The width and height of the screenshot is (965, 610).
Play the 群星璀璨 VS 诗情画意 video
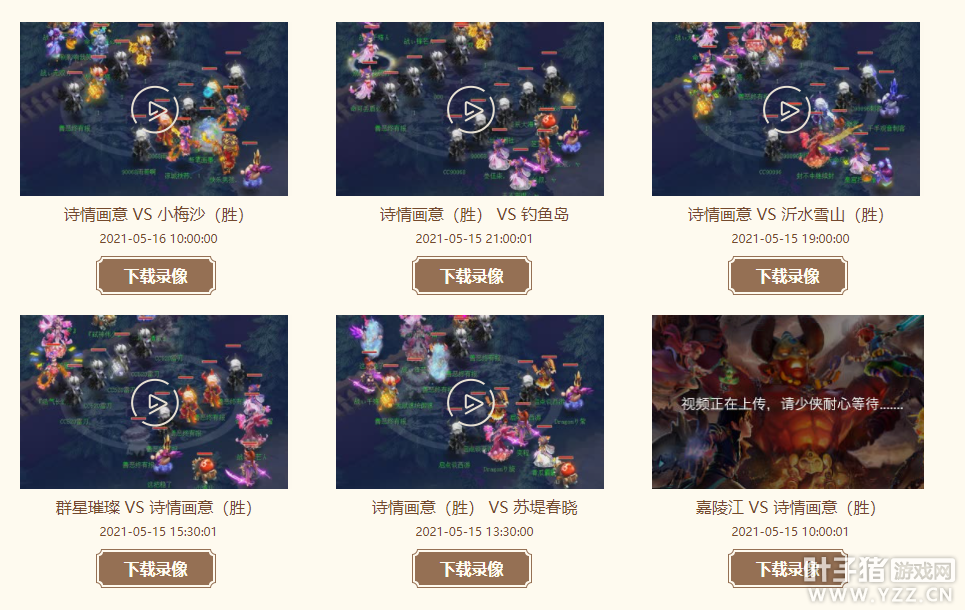(x=154, y=402)
